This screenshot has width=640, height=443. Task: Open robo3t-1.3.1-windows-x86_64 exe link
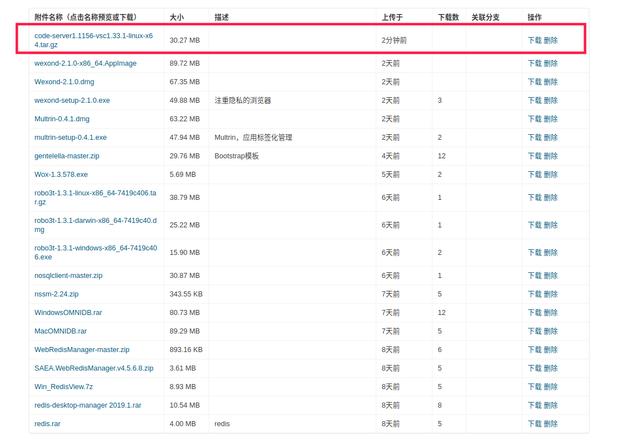coord(96,252)
